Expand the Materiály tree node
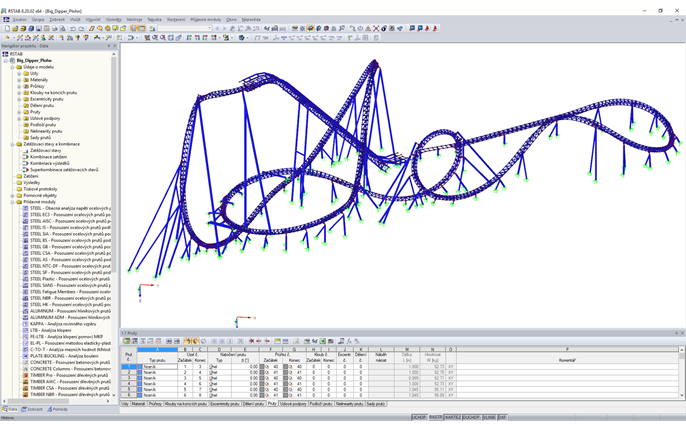This screenshot has height=429, width=686. point(19,80)
